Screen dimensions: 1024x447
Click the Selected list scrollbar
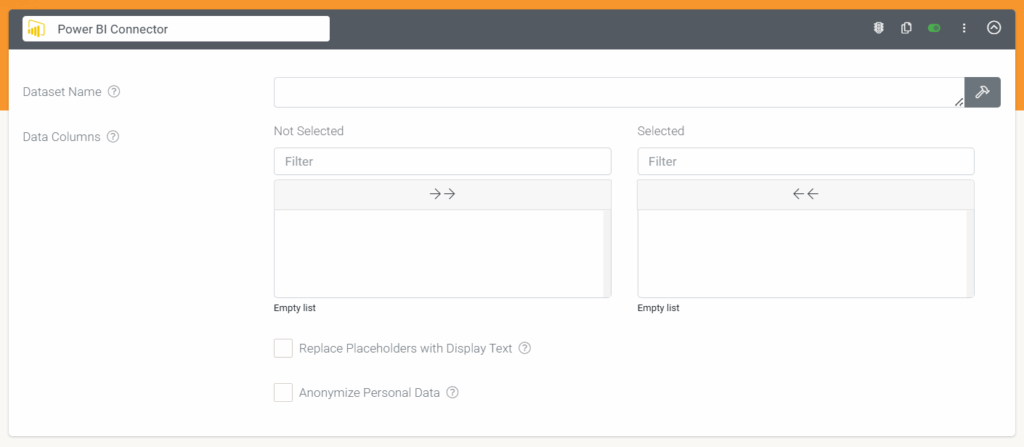click(x=970, y=254)
